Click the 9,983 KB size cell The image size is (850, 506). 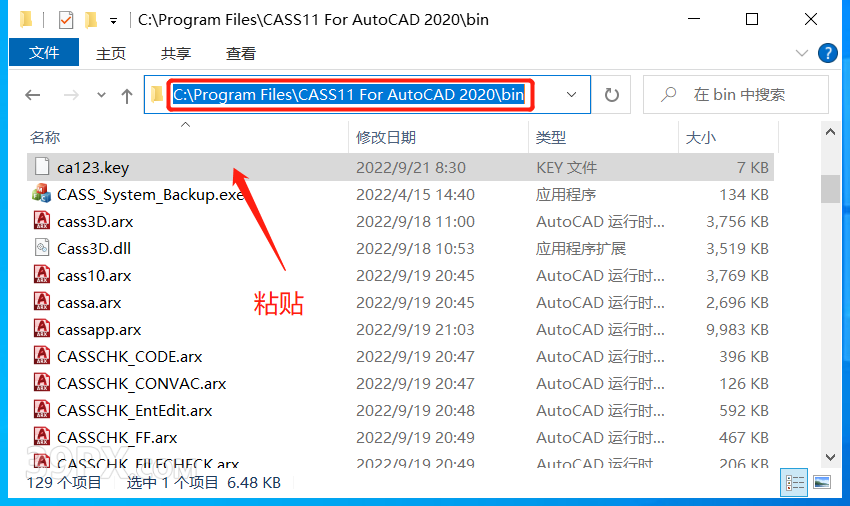pyautogui.click(x=737, y=330)
